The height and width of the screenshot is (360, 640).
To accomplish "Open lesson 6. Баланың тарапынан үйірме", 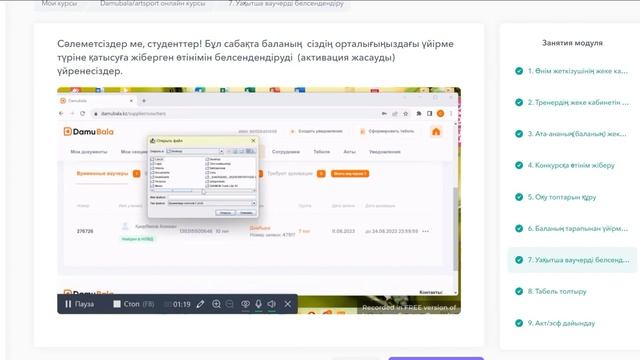I will tap(571, 229).
